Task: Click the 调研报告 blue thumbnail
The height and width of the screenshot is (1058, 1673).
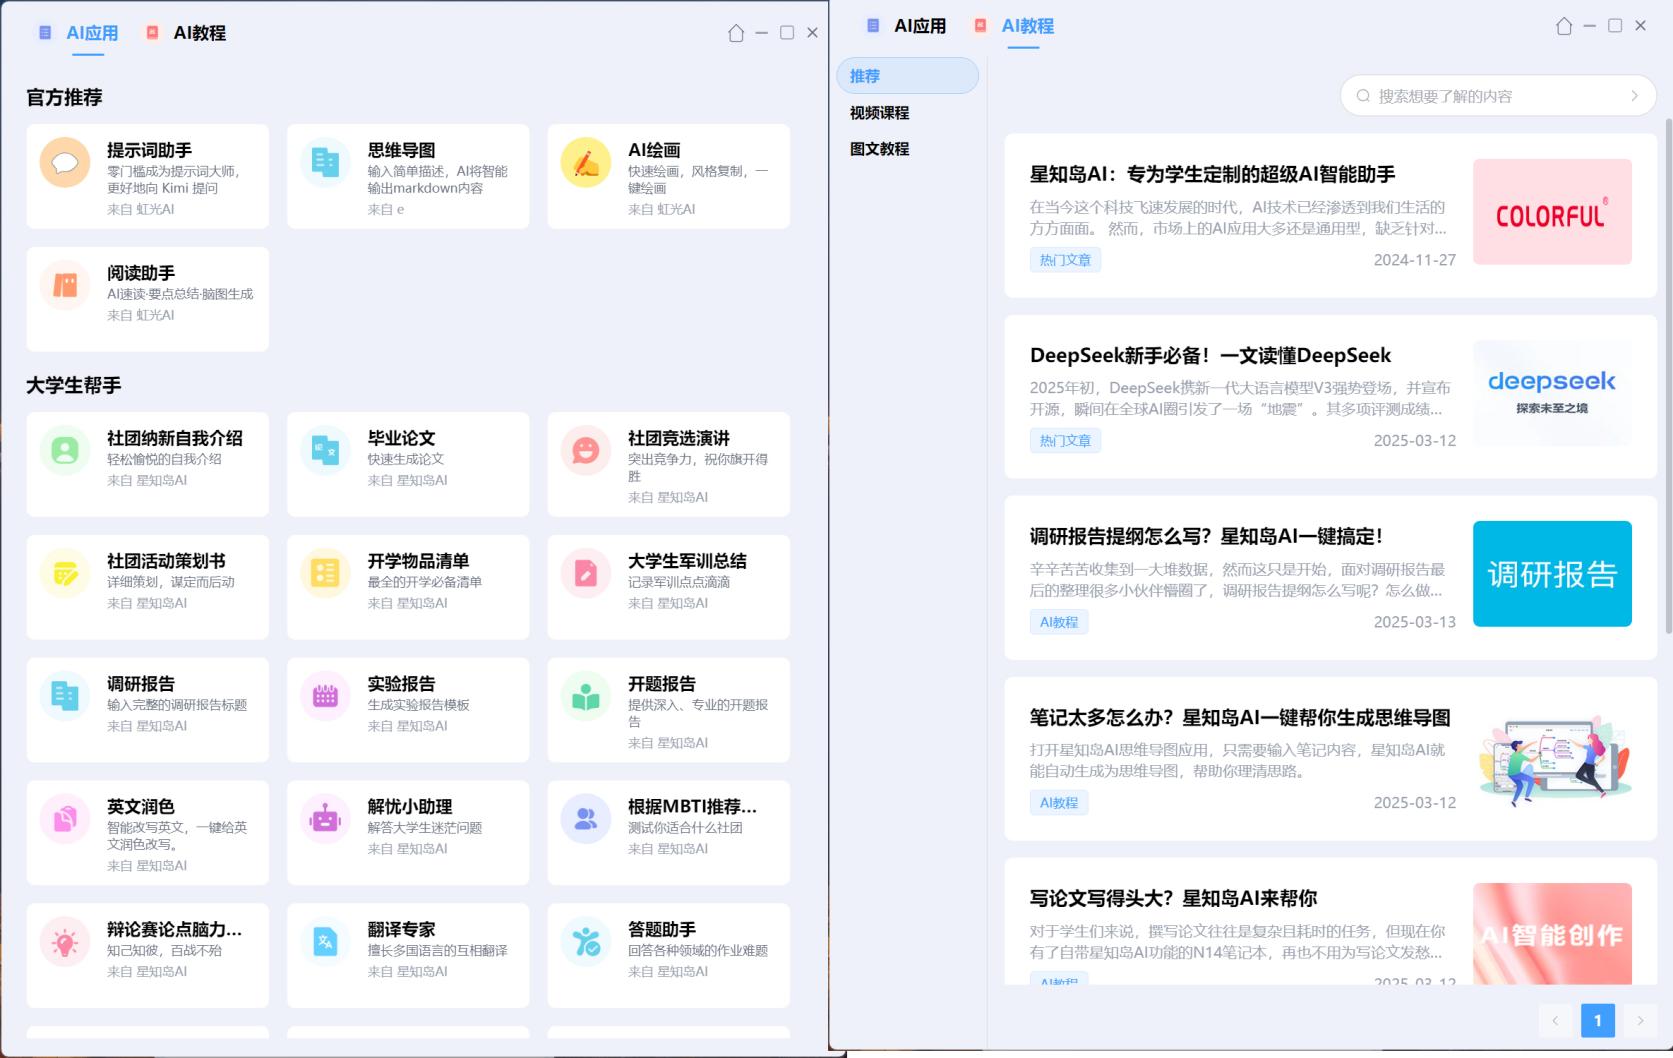Action: click(x=1552, y=574)
